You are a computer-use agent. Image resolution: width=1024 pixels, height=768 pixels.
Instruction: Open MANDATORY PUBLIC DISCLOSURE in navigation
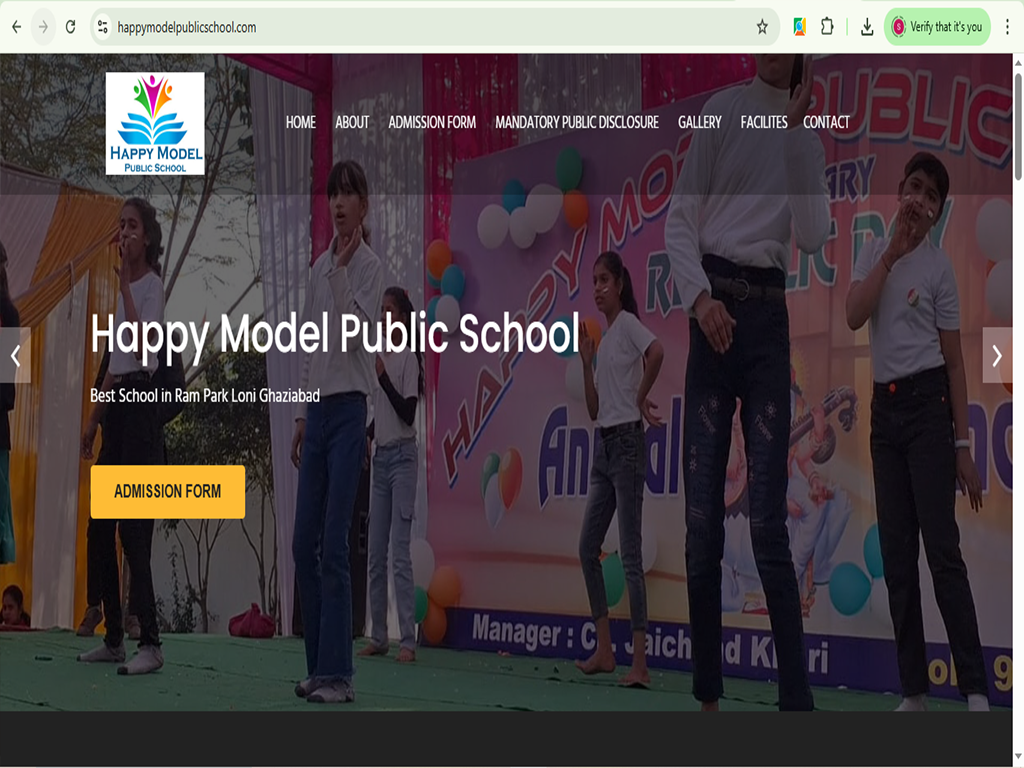tap(577, 122)
